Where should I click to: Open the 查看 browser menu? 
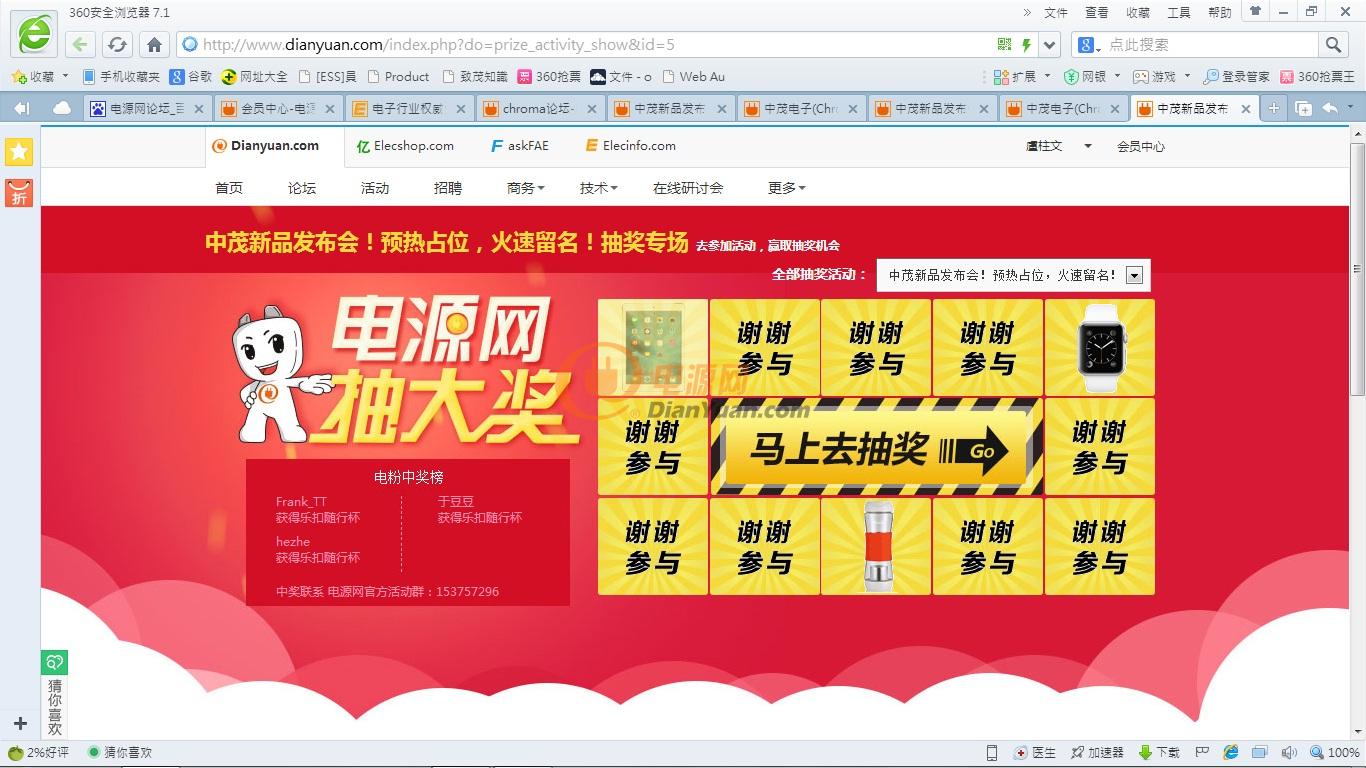click(x=1097, y=12)
